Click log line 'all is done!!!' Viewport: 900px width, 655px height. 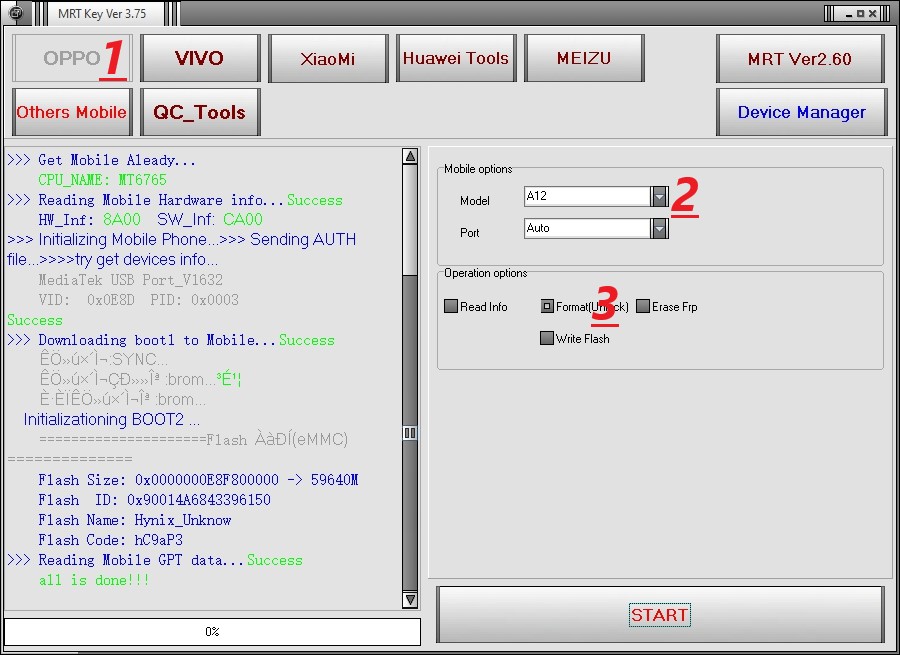pyautogui.click(x=94, y=580)
